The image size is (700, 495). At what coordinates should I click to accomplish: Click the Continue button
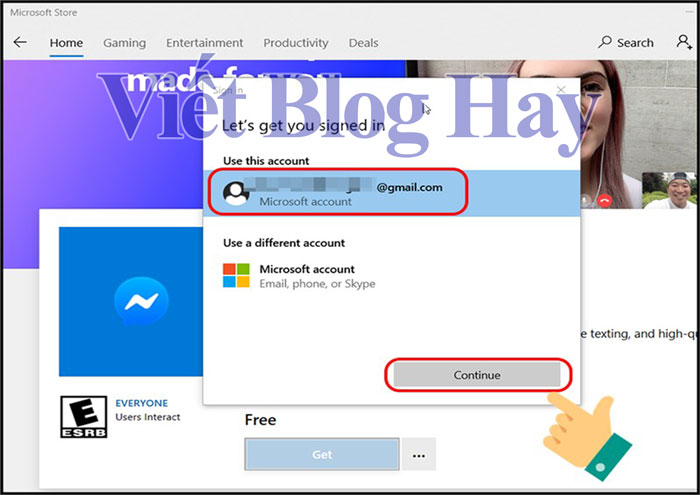477,375
